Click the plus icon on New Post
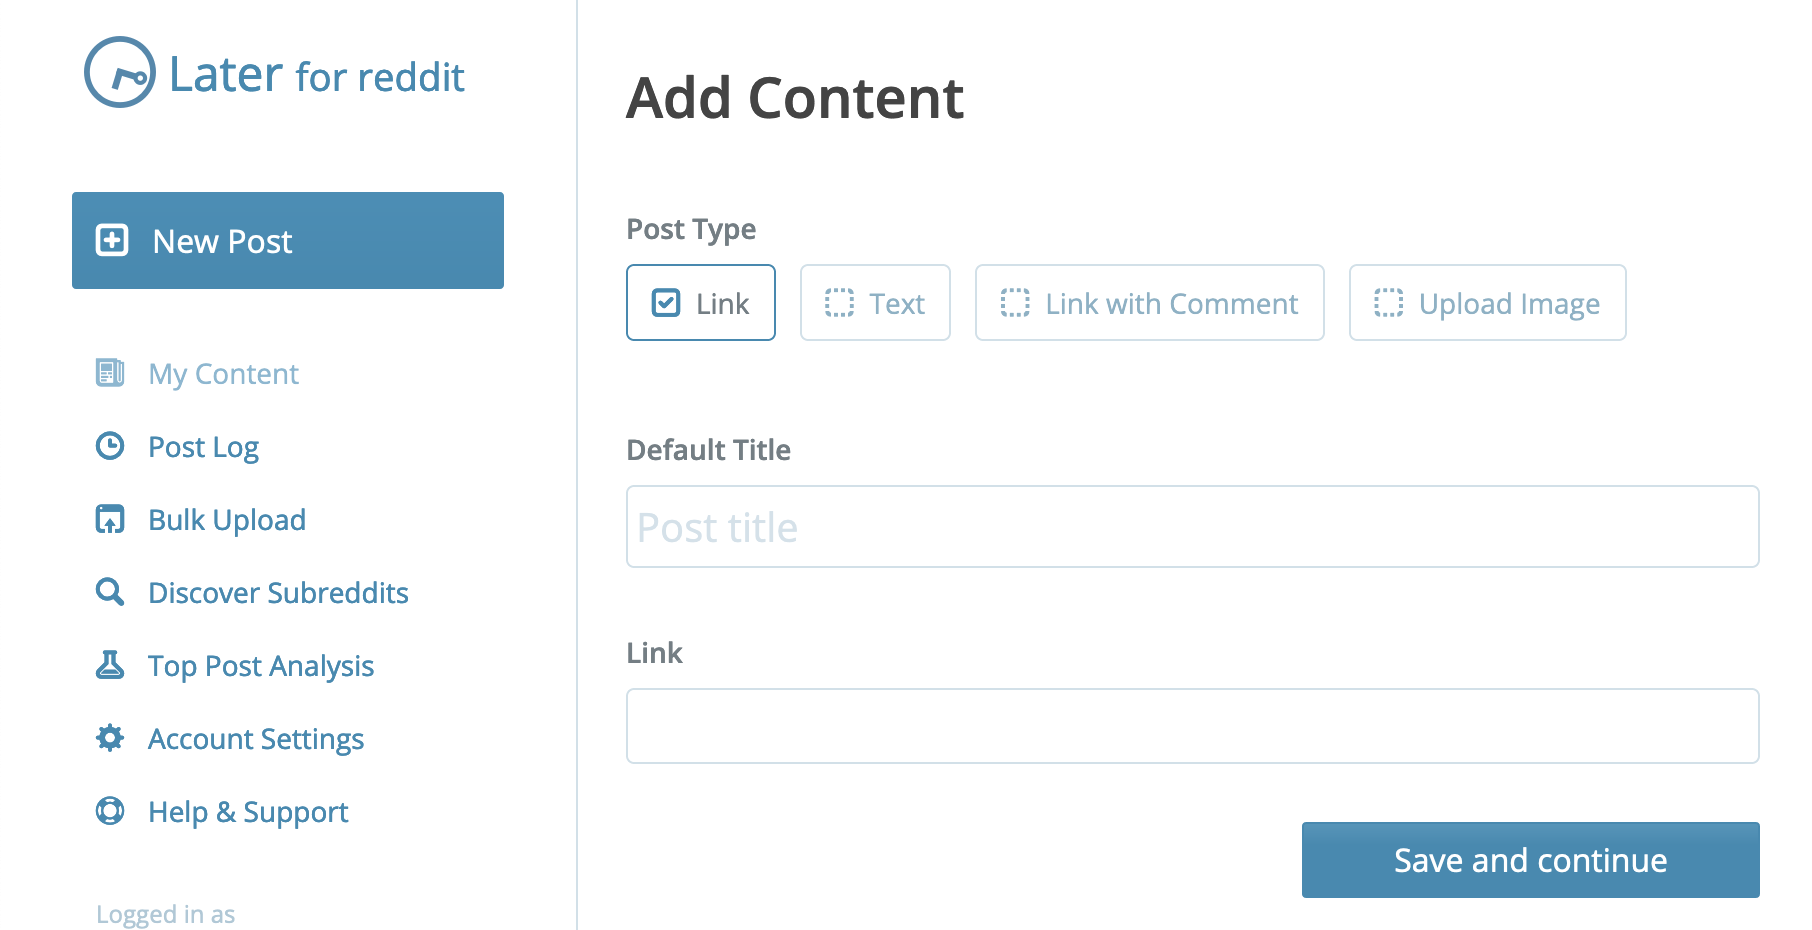Viewport: 1812px width, 930px height. click(112, 241)
